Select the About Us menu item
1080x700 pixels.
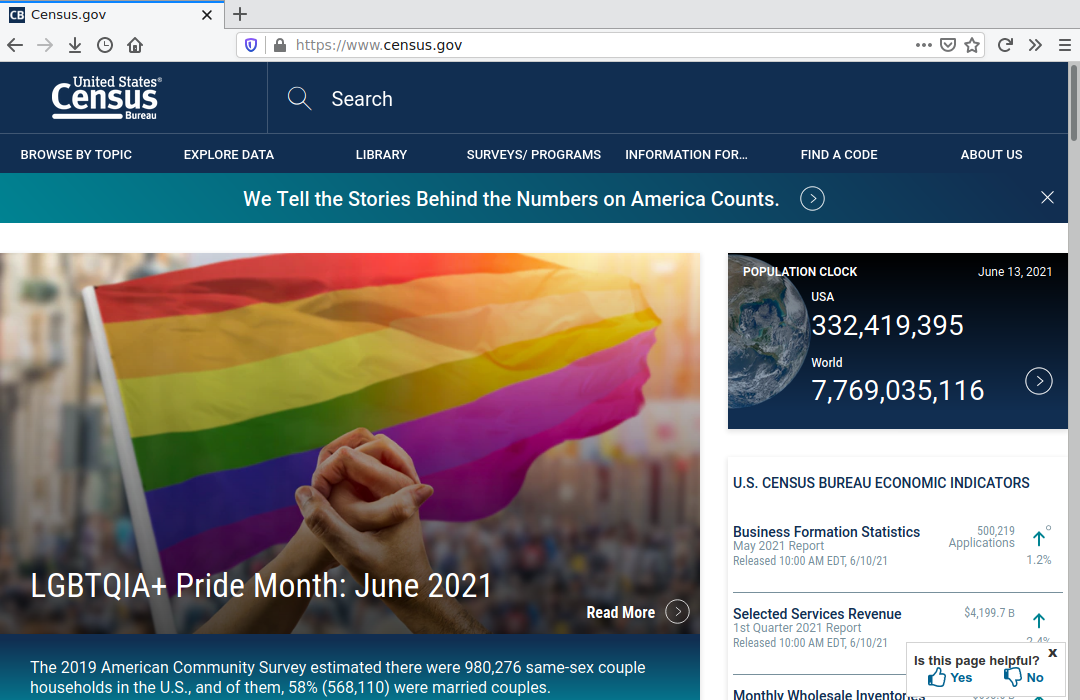[991, 155]
